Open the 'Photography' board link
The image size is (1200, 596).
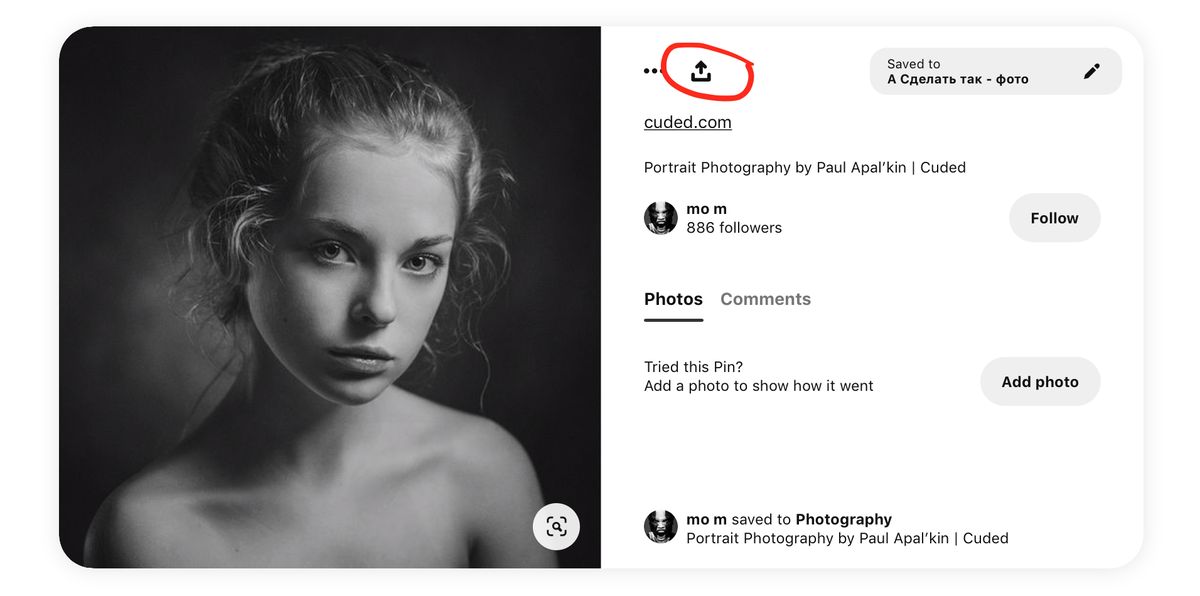pos(843,519)
